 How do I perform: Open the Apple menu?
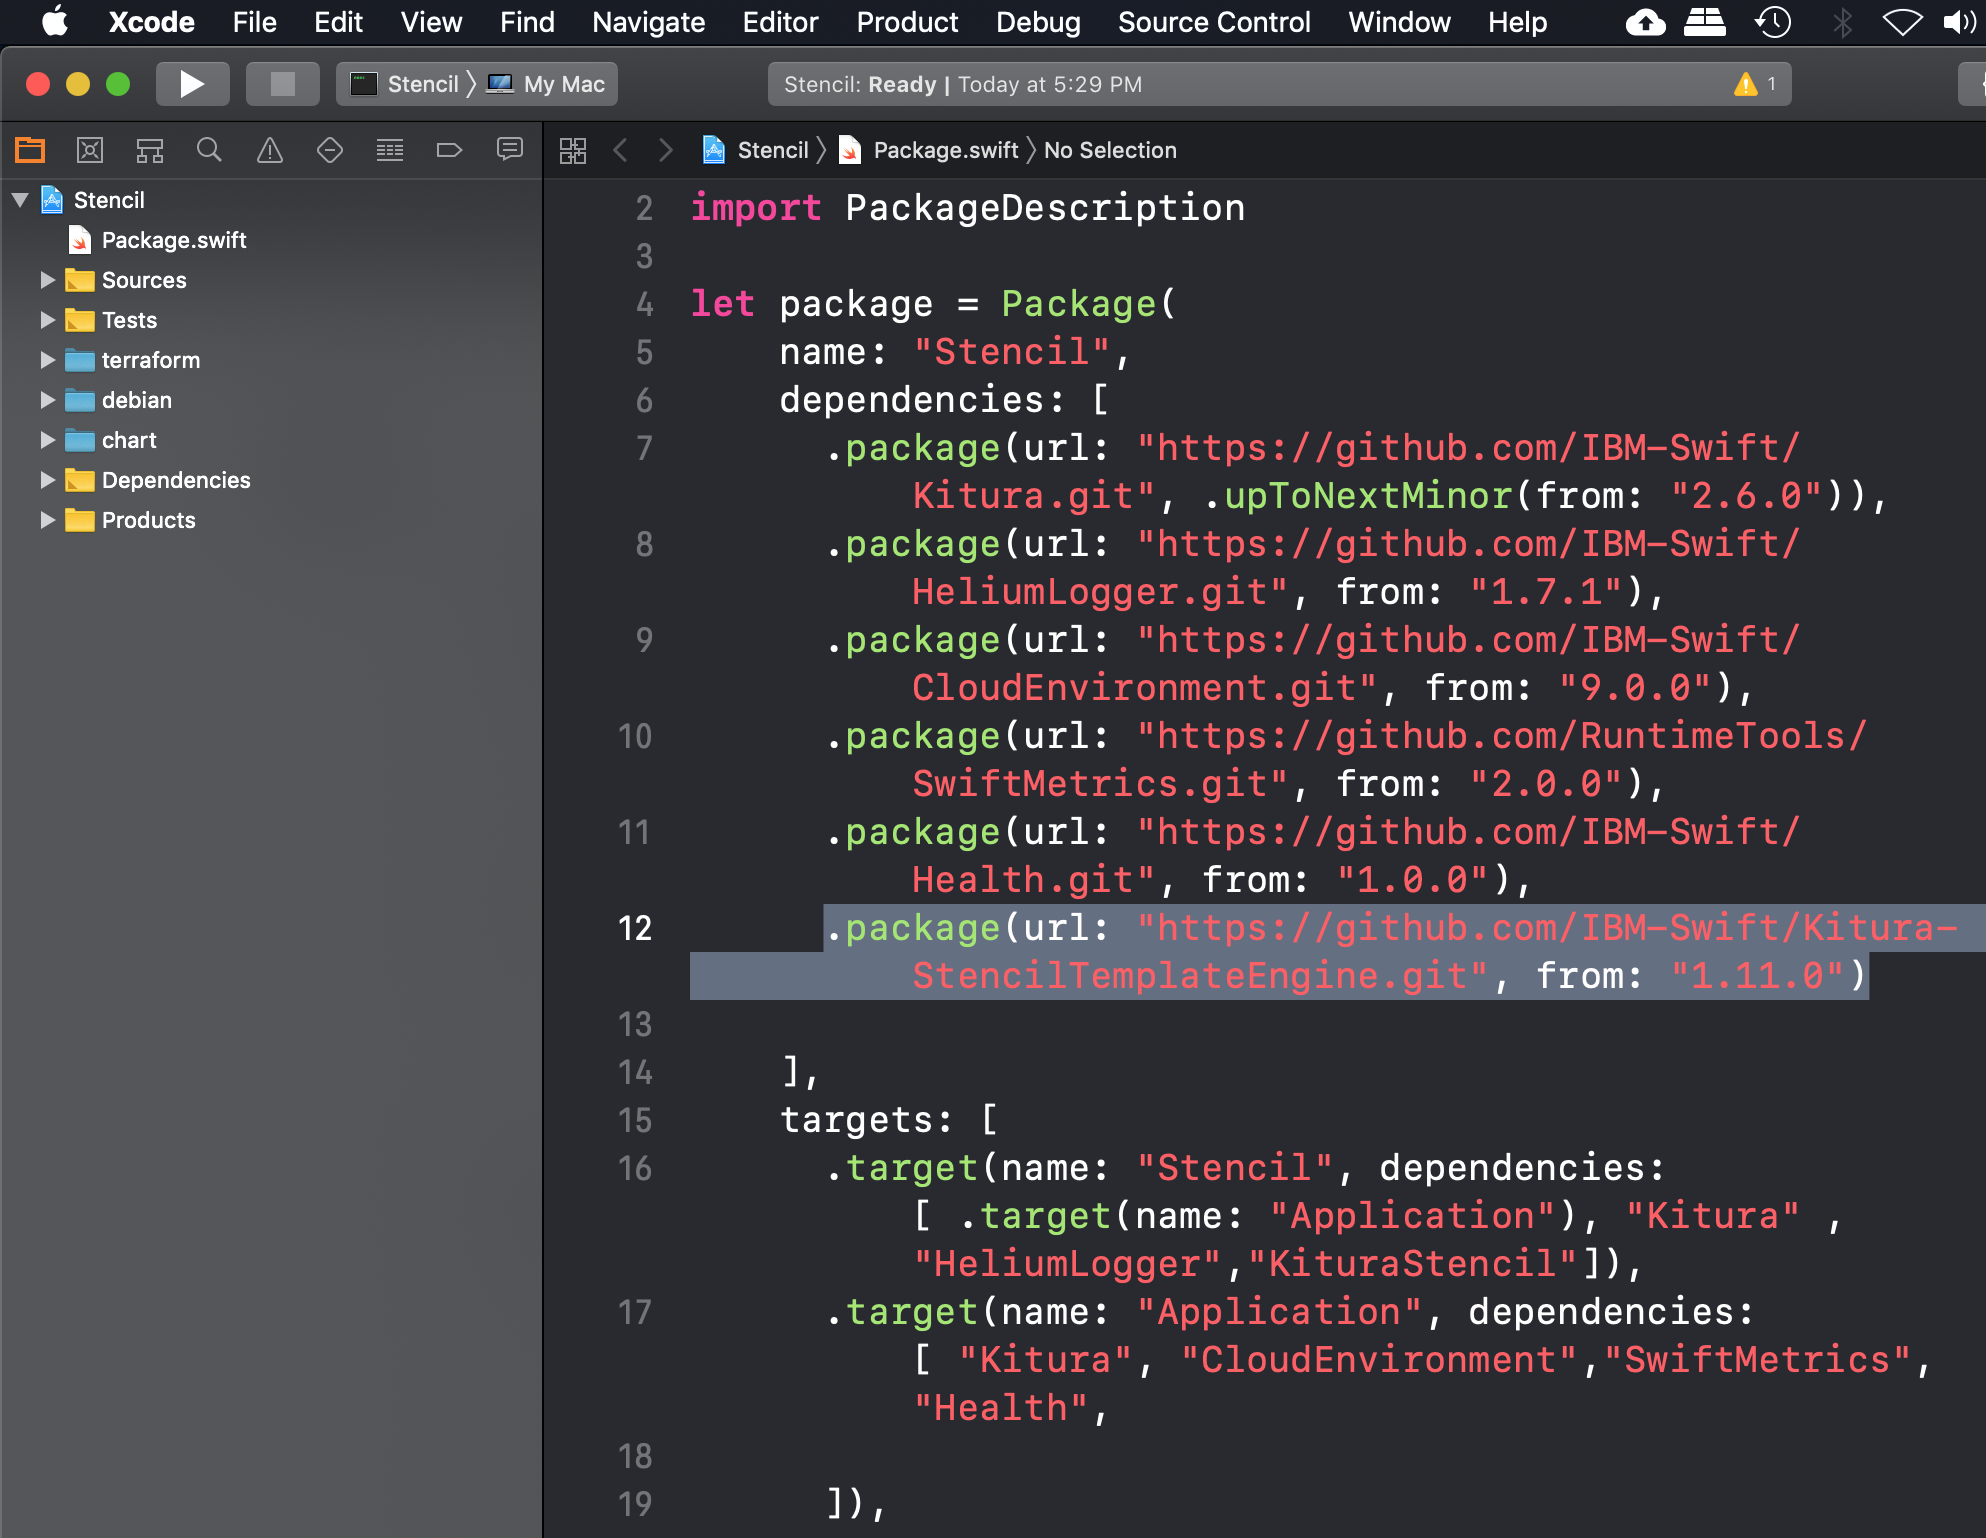55,22
